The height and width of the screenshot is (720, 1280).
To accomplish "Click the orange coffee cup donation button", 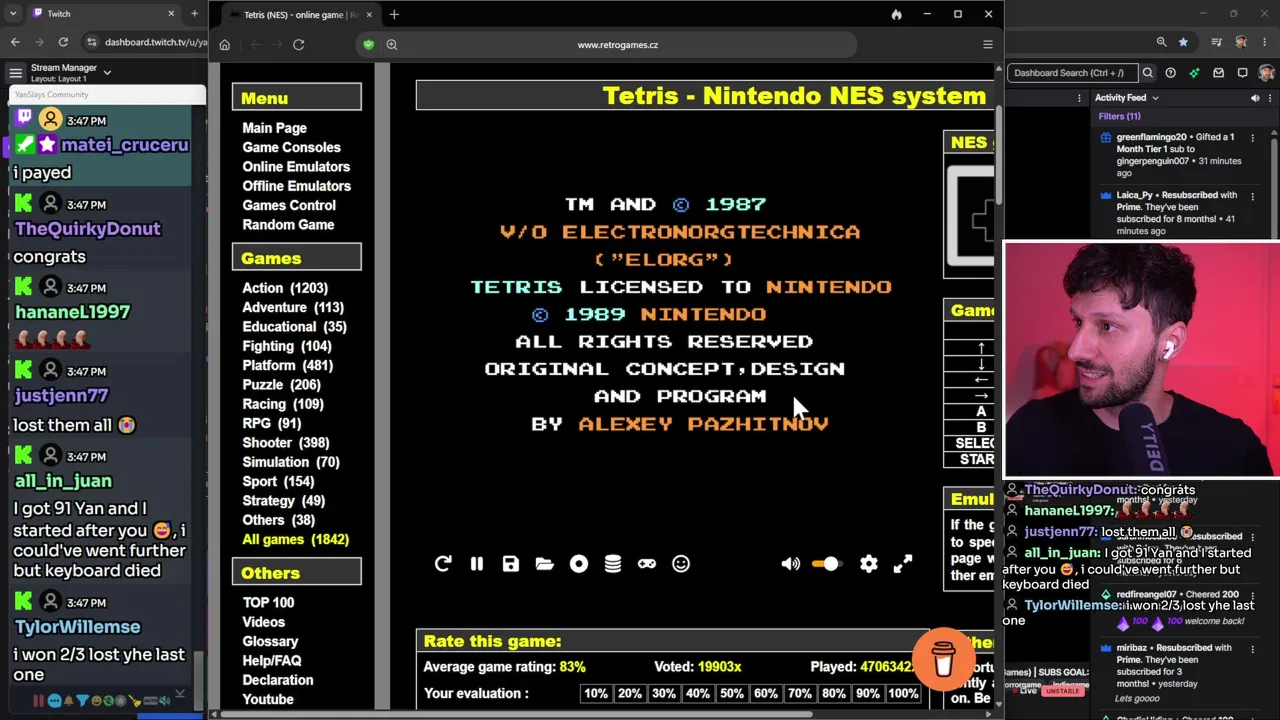I will pyautogui.click(x=943, y=658).
